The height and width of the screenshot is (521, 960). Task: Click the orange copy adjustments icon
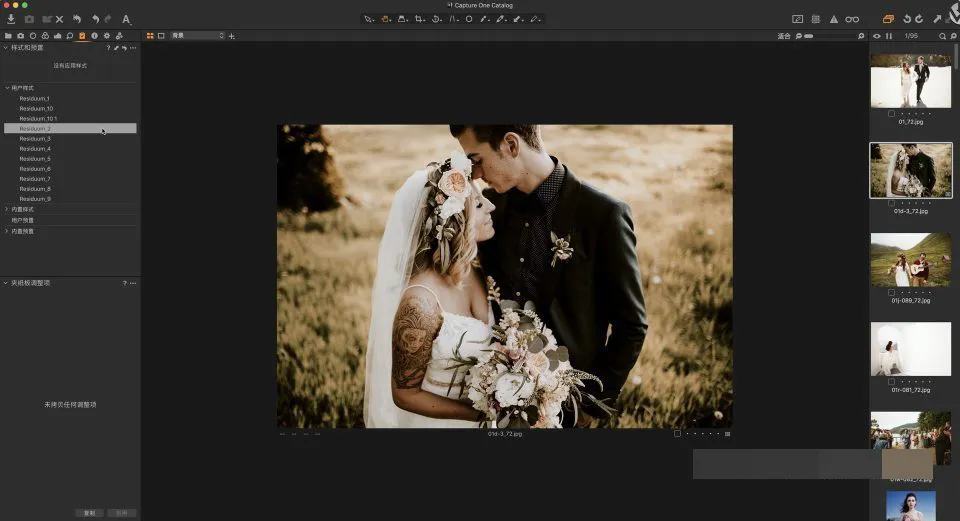[888, 19]
